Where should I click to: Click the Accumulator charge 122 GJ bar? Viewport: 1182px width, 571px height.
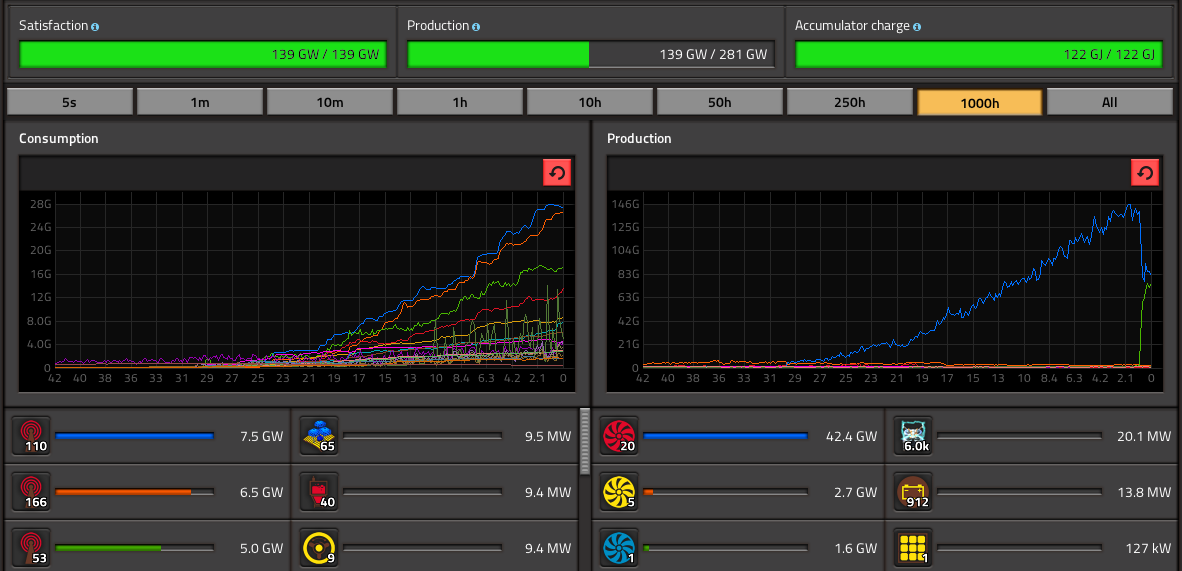coord(979,54)
